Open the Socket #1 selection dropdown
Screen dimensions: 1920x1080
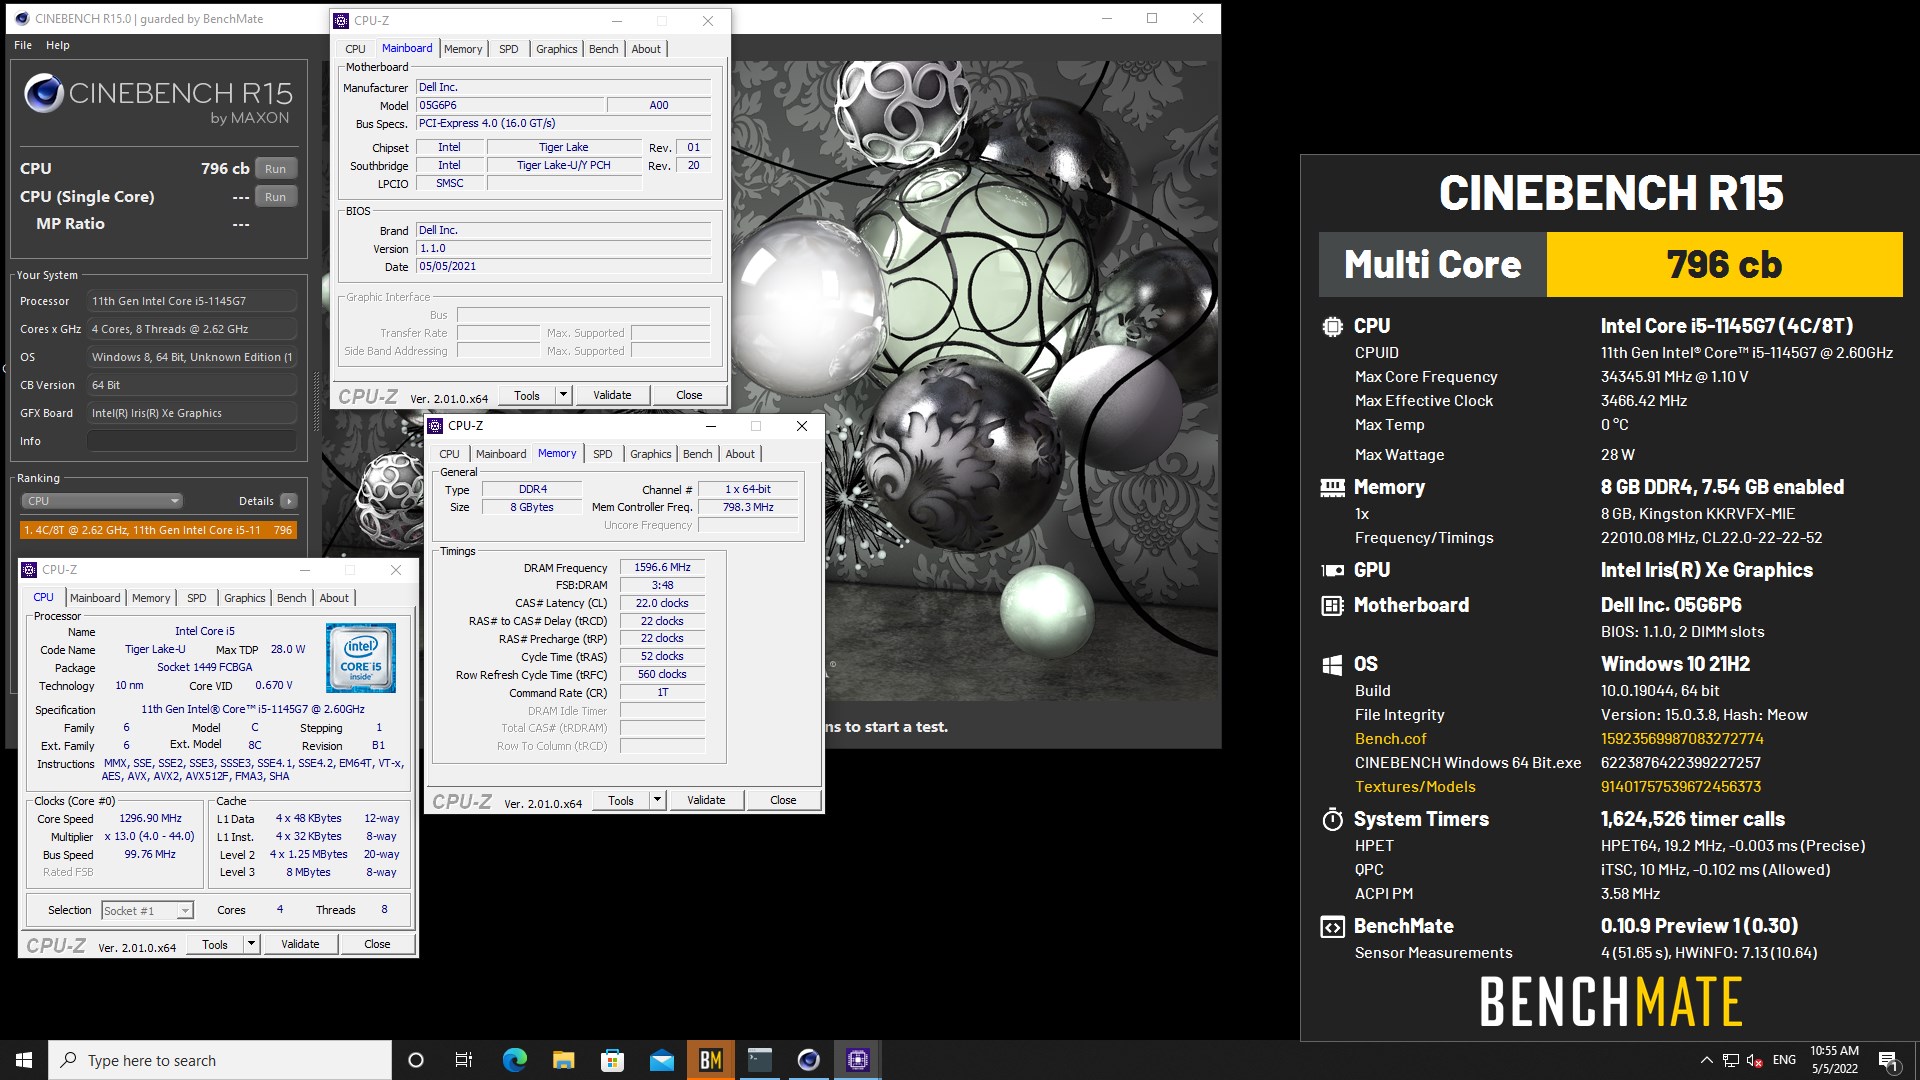tap(147, 910)
